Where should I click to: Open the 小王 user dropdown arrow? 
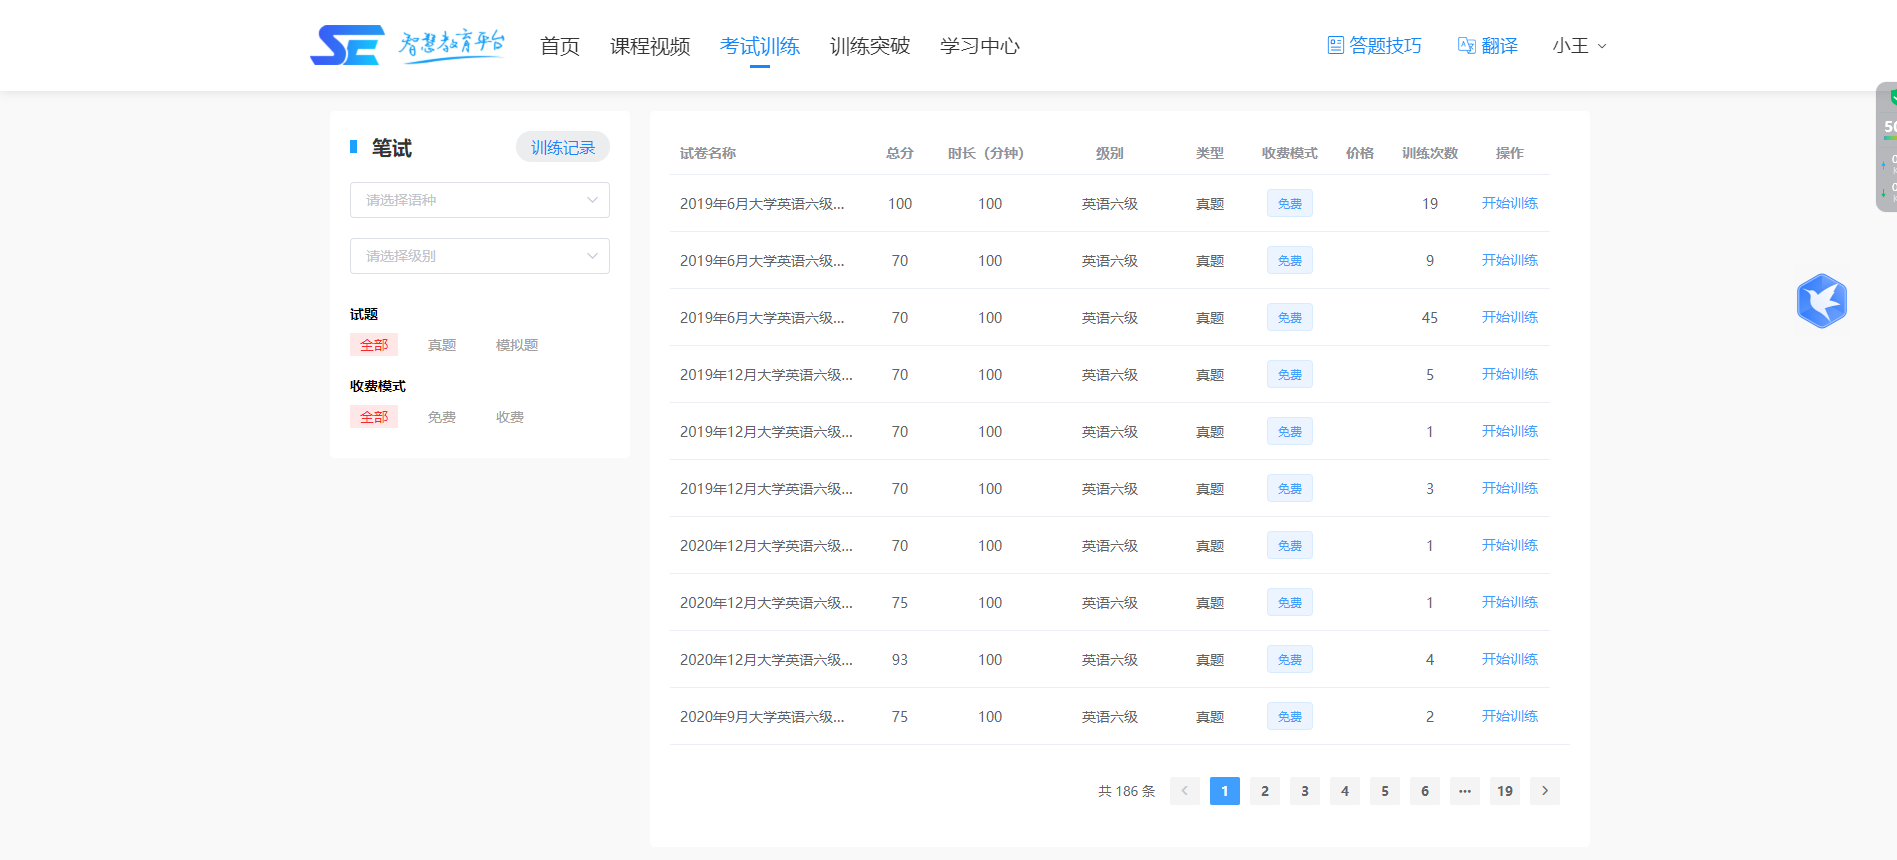[x=1602, y=46]
